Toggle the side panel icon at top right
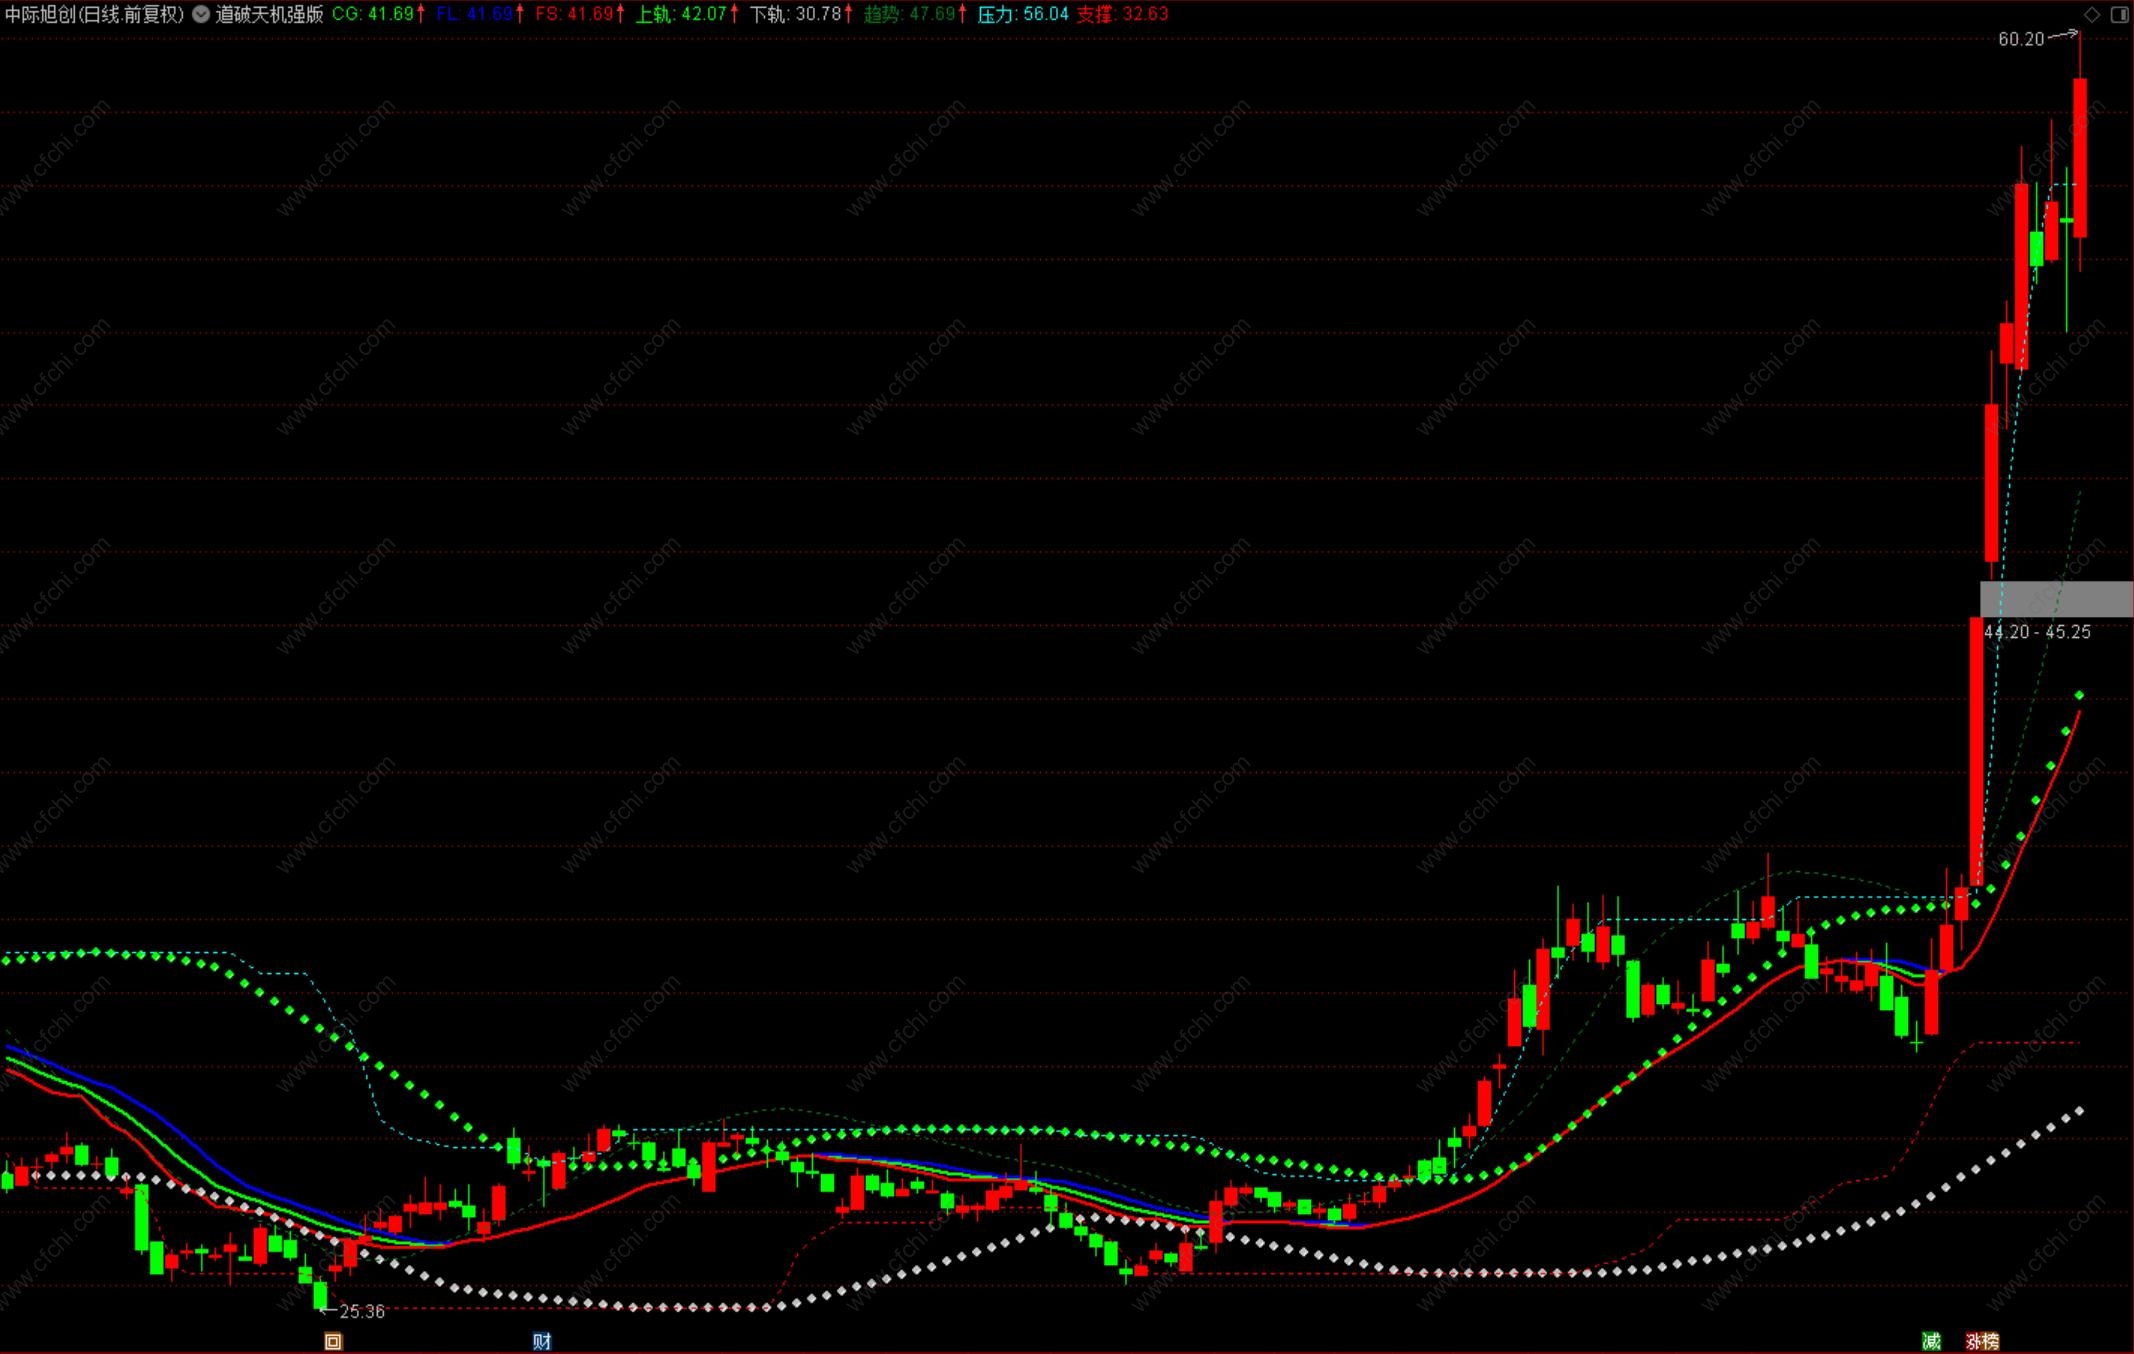Image resolution: width=2134 pixels, height=1354 pixels. 2118,14
